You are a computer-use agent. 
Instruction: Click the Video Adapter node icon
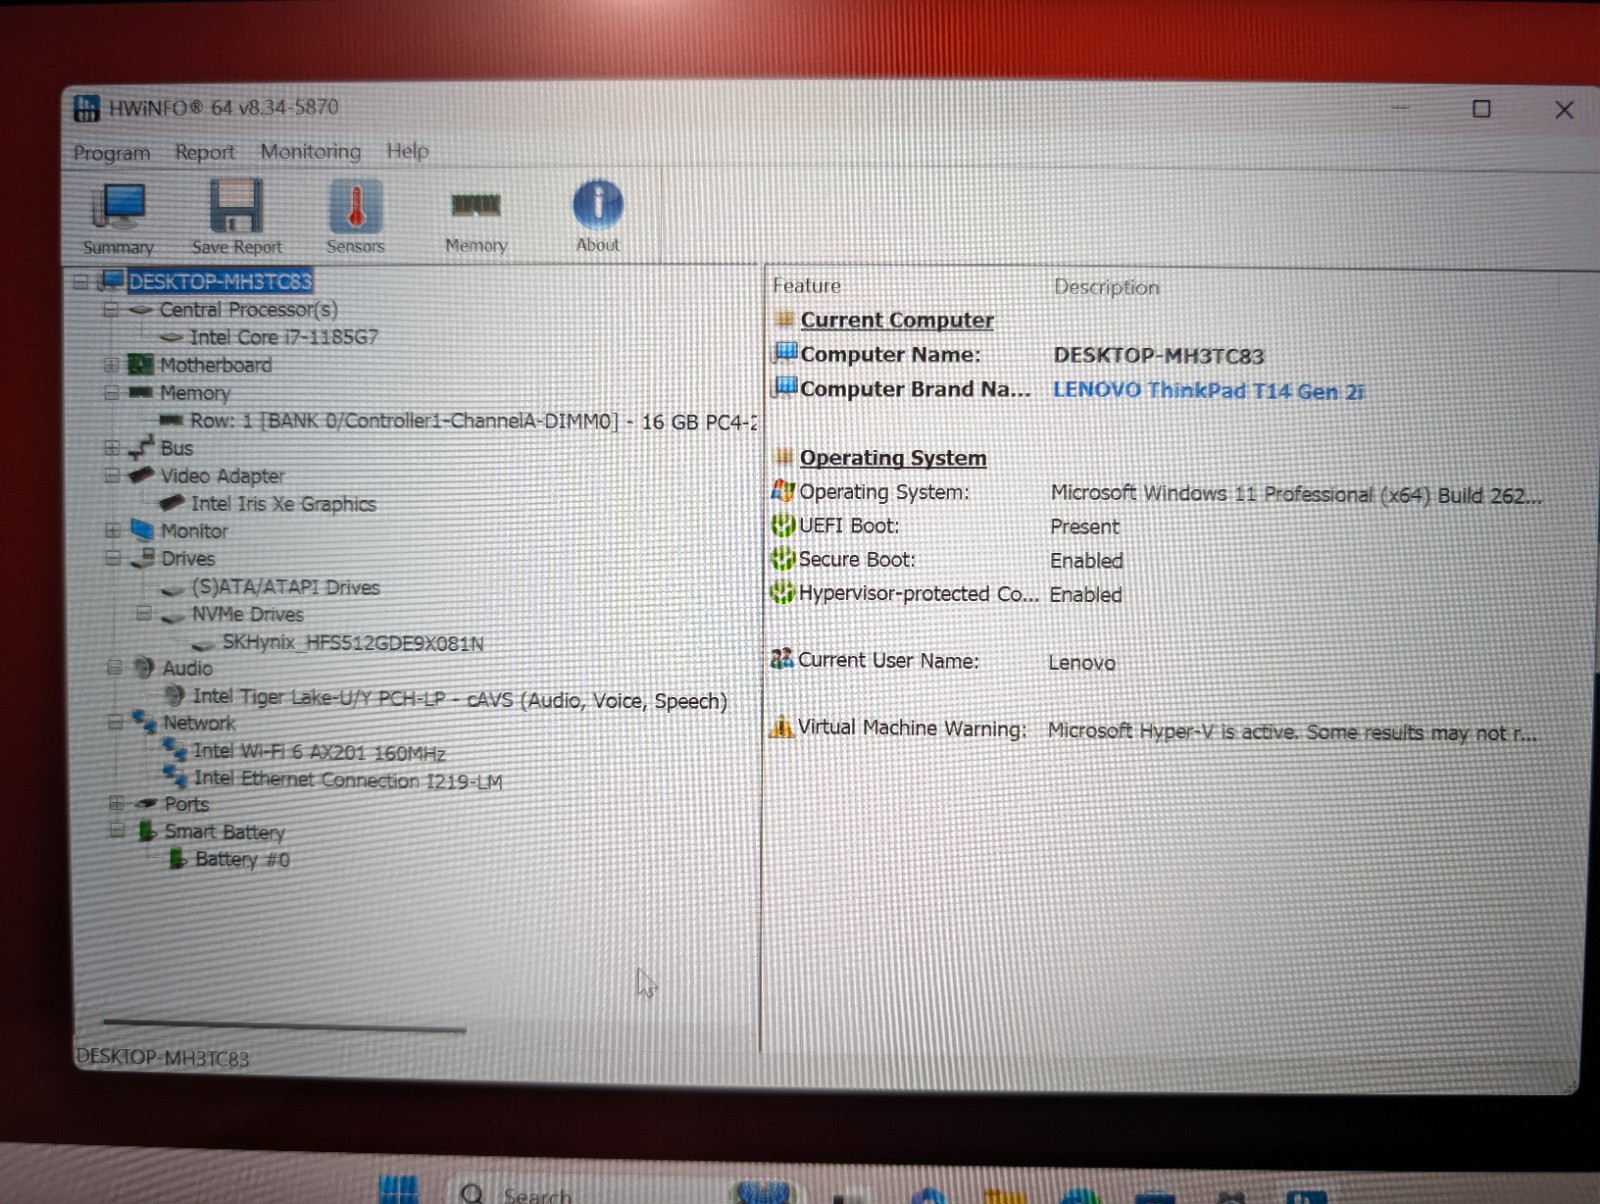pyautogui.click(x=141, y=474)
